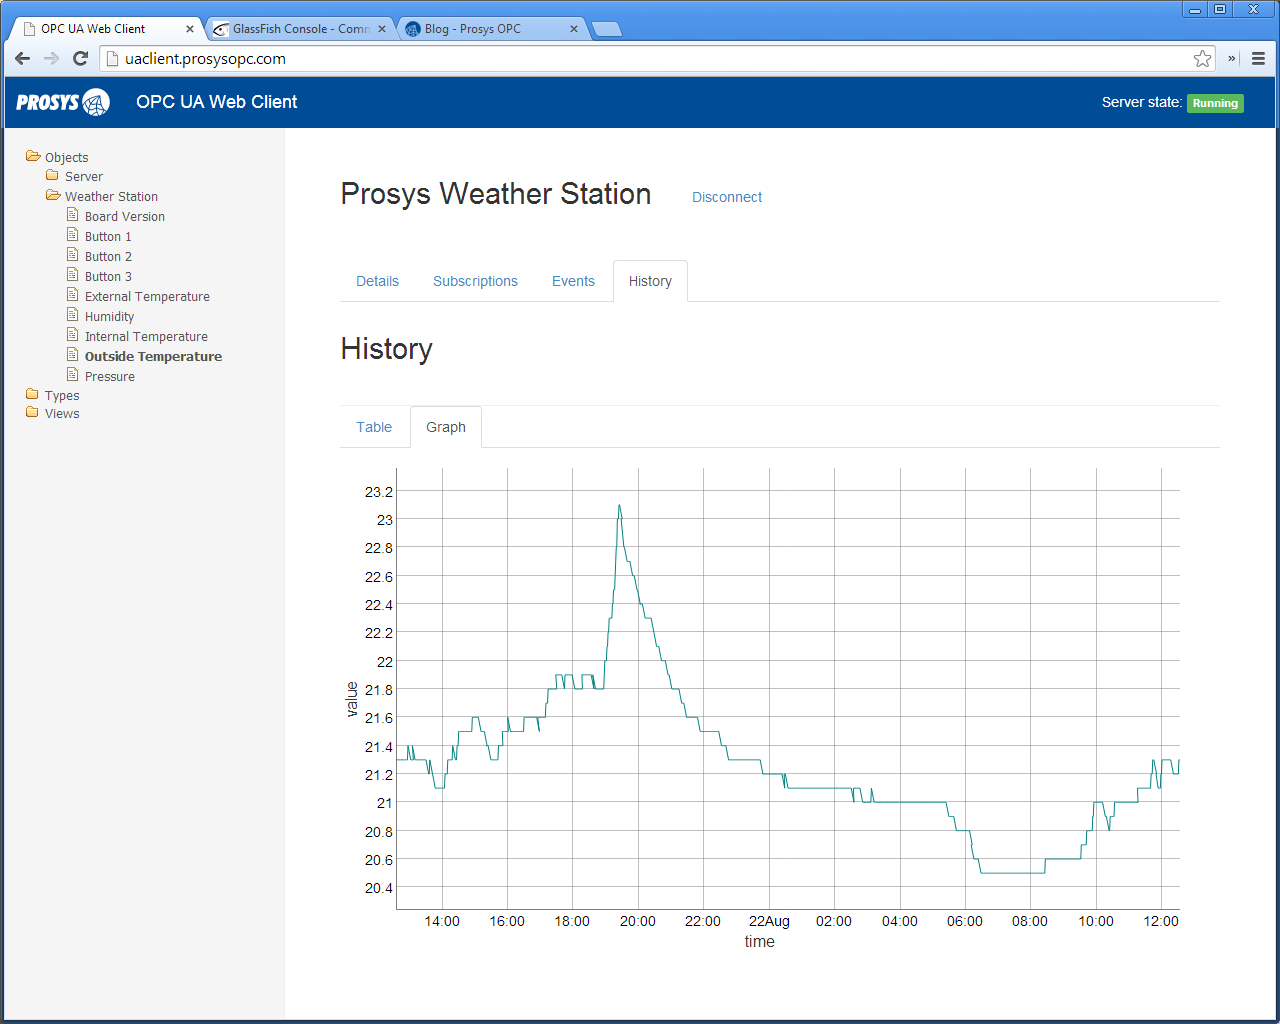Click the Button 2 document icon
Viewport: 1280px width, 1024px height.
(72, 255)
